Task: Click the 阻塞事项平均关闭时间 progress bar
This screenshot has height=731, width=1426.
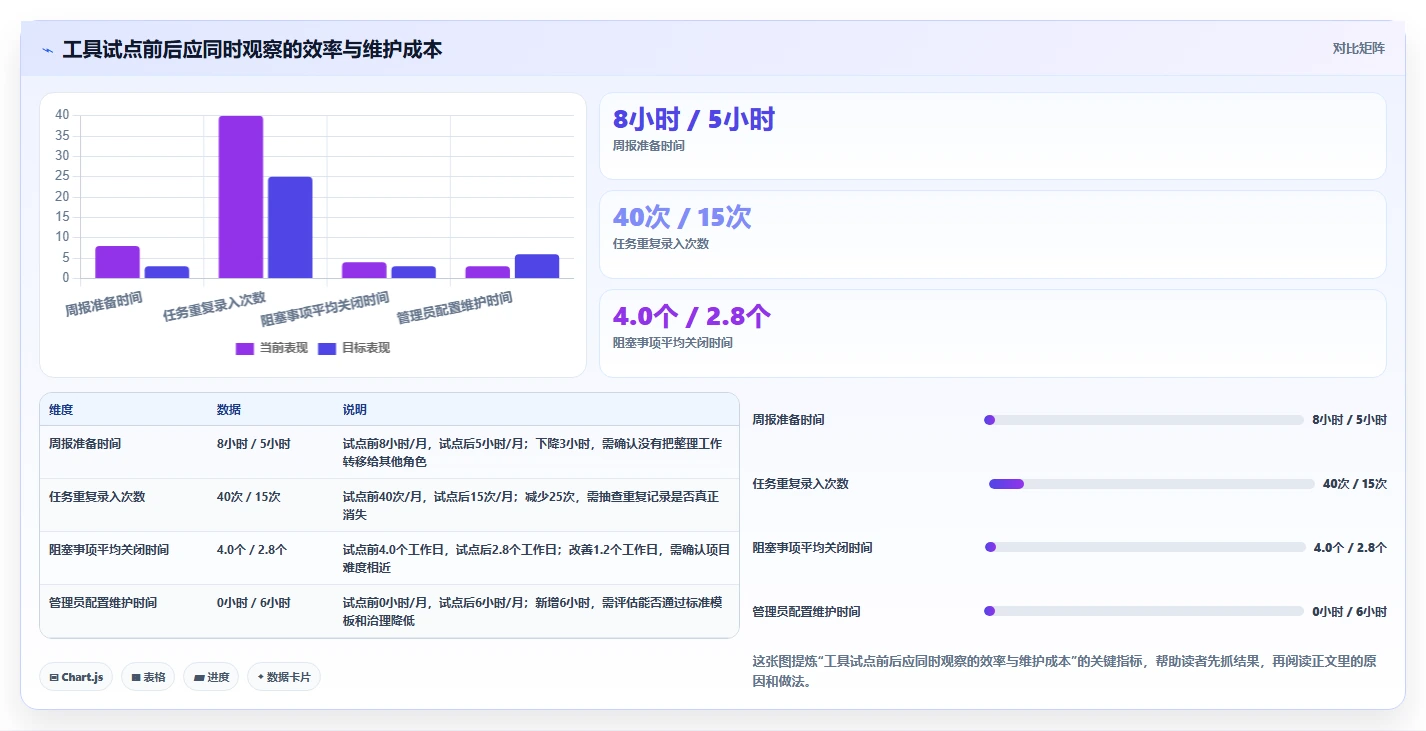Action: (x=1145, y=547)
